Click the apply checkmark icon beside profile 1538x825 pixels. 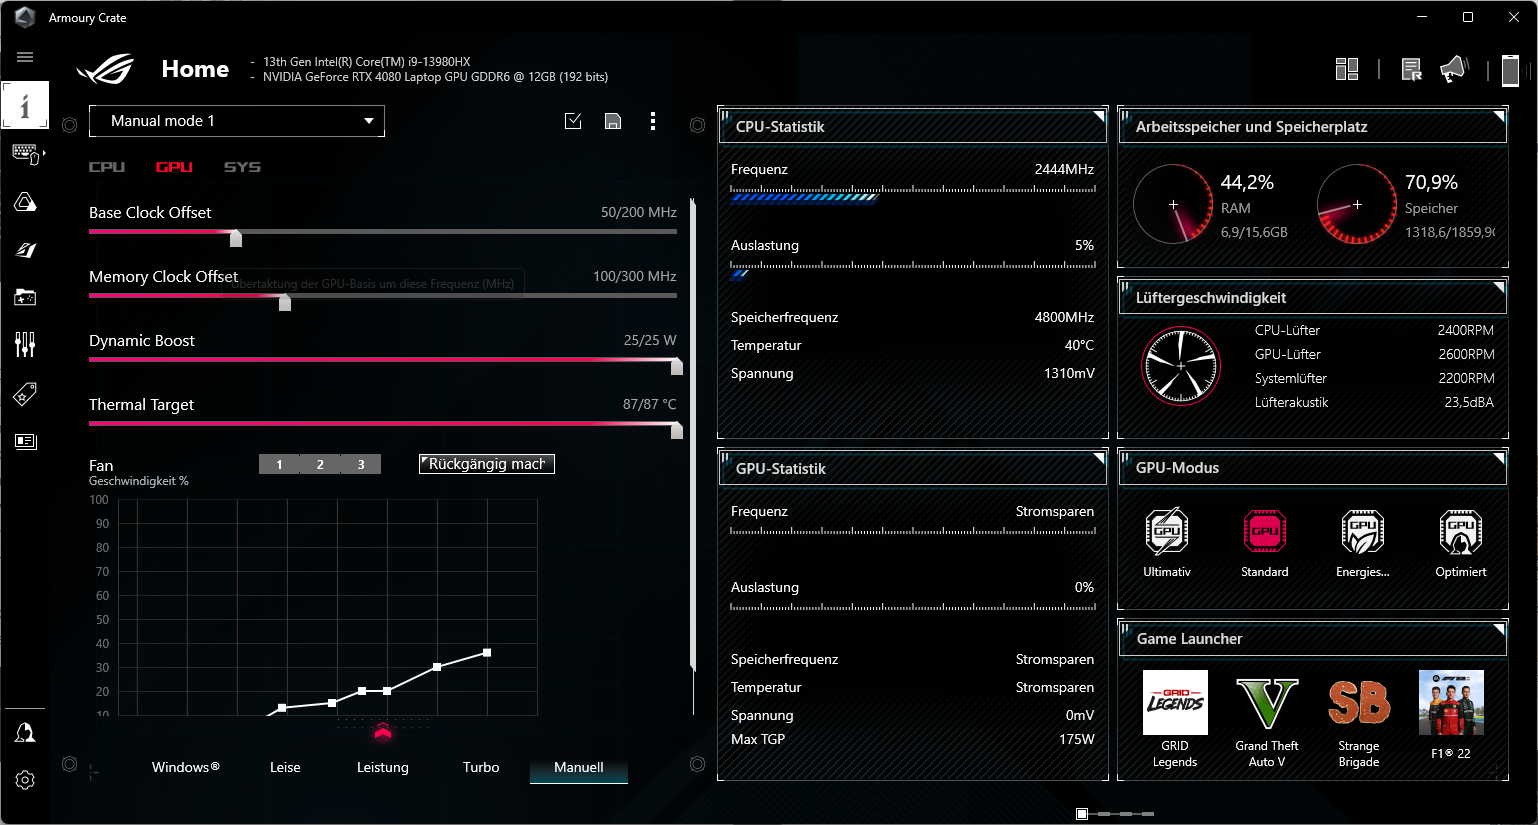click(x=573, y=121)
